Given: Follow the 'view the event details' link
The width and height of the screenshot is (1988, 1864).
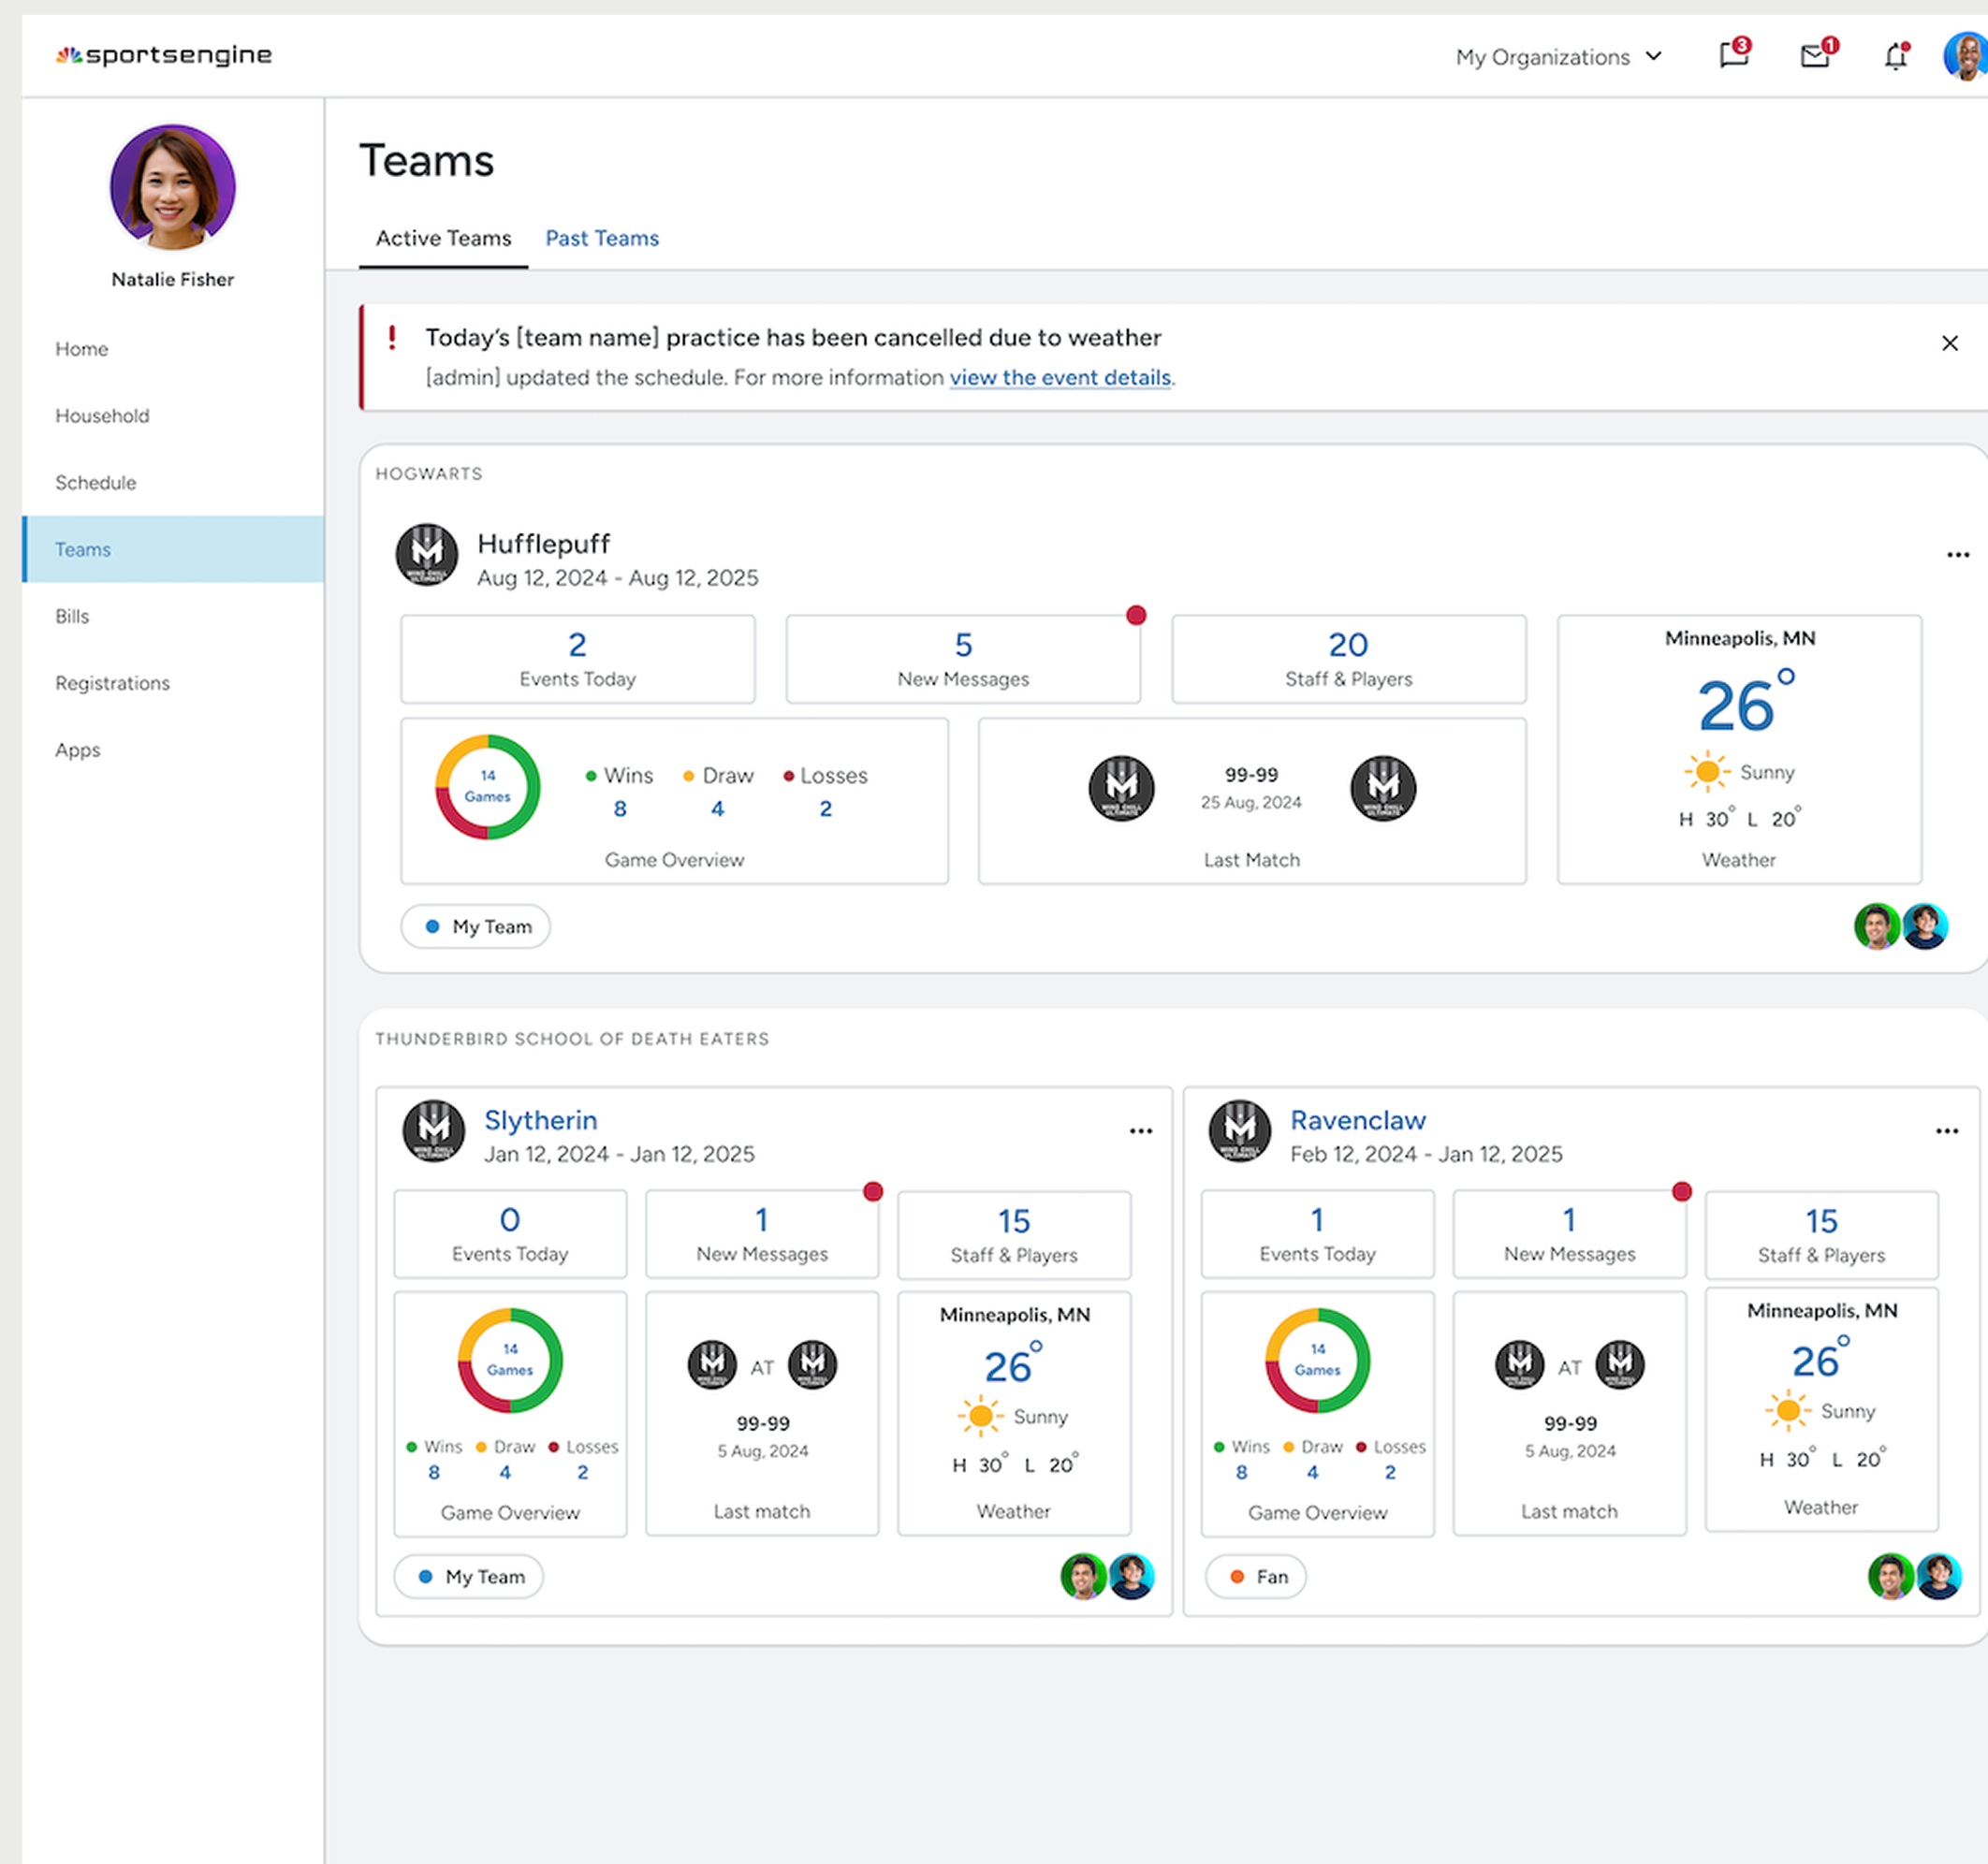Looking at the screenshot, I should pos(1060,377).
